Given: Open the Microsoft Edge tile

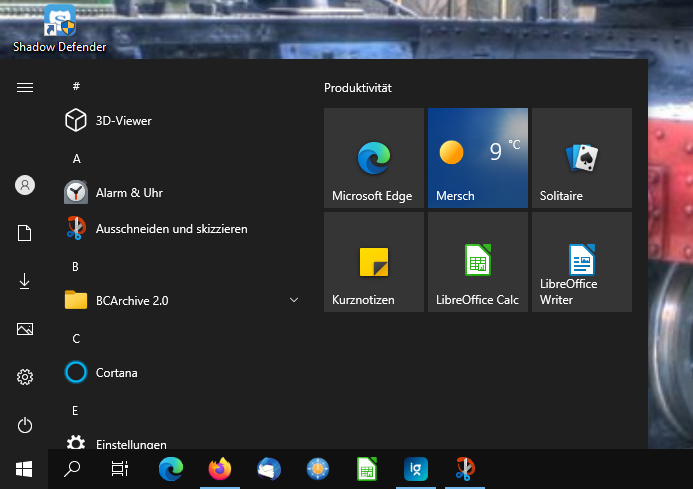Looking at the screenshot, I should coord(374,158).
